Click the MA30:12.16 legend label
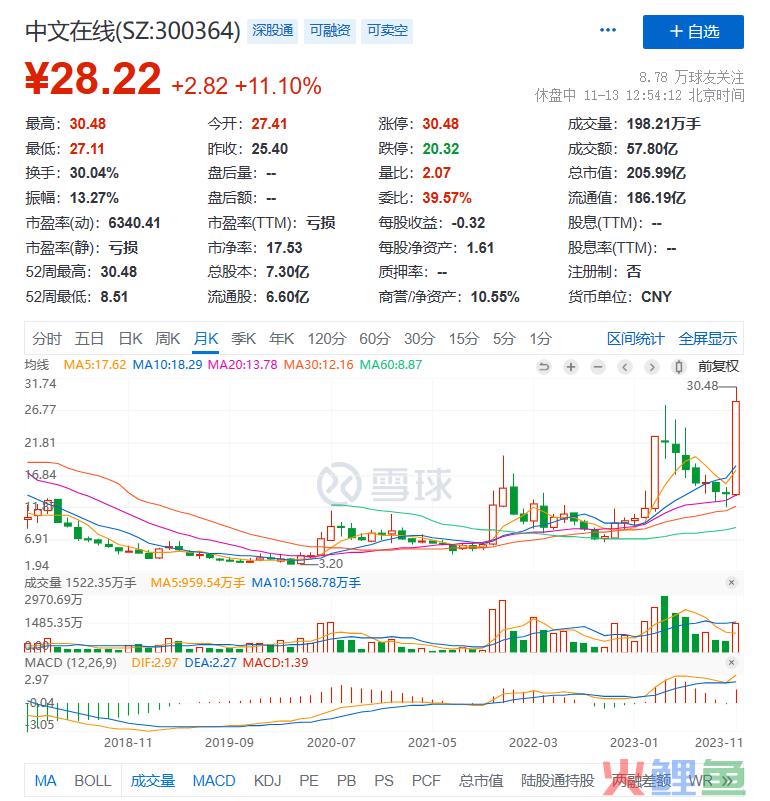 (318, 365)
